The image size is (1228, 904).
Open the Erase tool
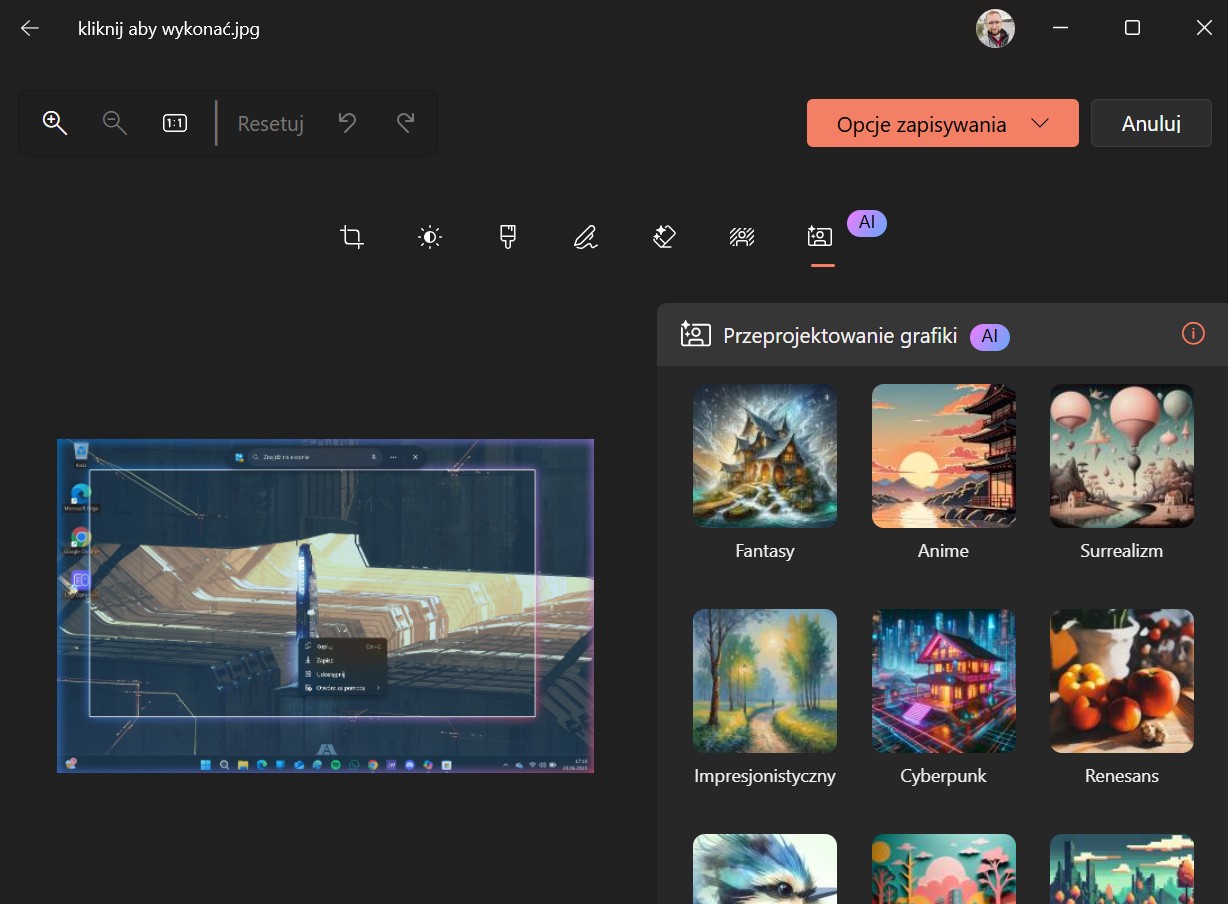pos(664,237)
